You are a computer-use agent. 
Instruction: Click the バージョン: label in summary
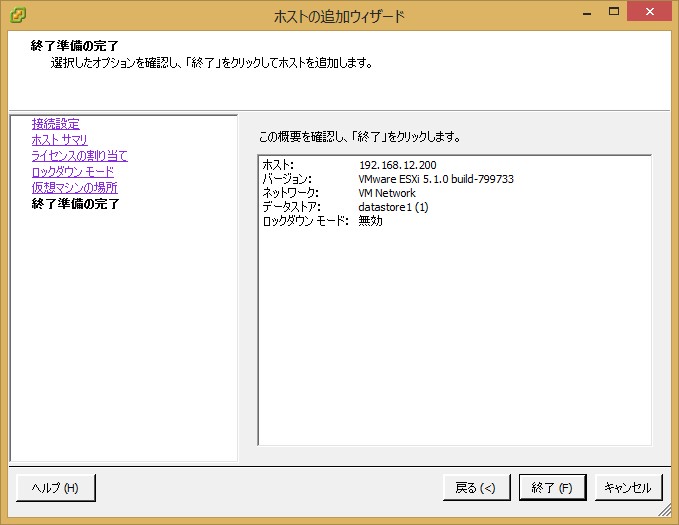pyautogui.click(x=287, y=179)
